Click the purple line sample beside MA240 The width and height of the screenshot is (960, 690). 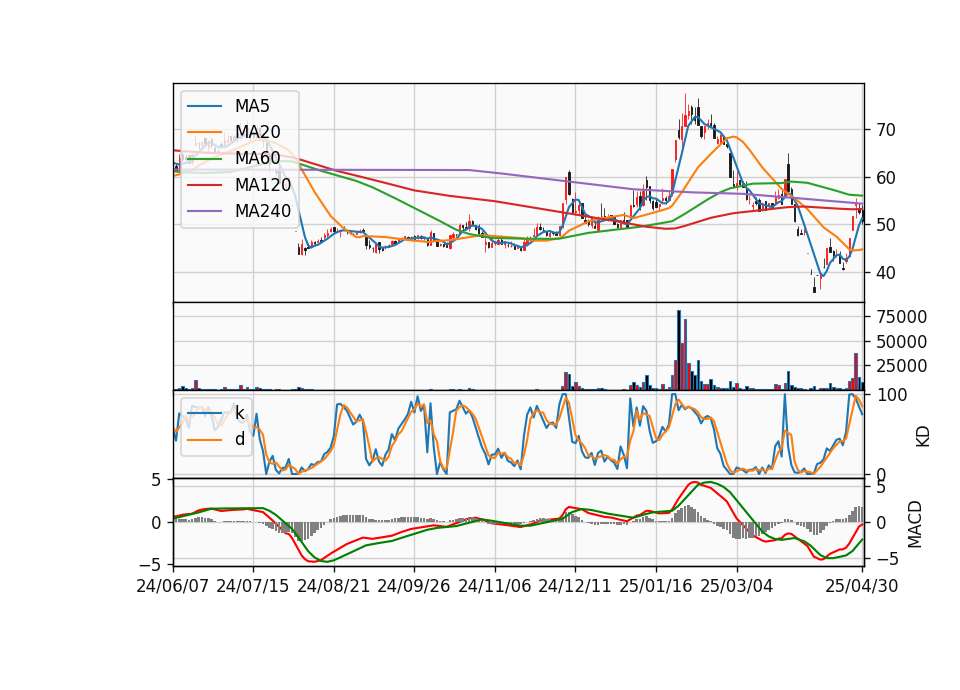coord(204,211)
